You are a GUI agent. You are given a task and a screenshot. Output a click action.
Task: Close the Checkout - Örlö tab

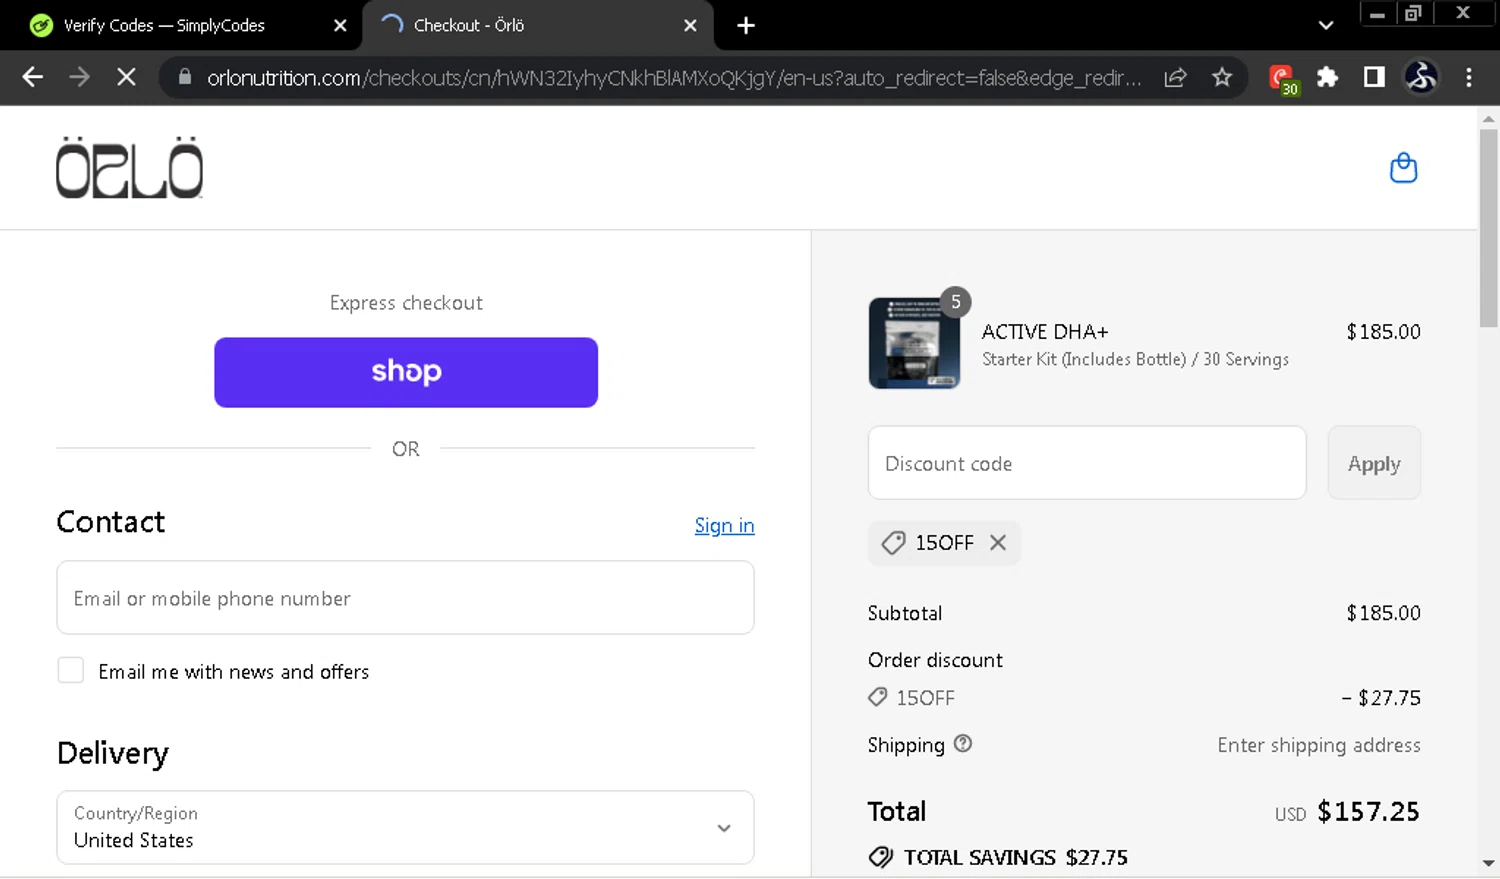(690, 25)
